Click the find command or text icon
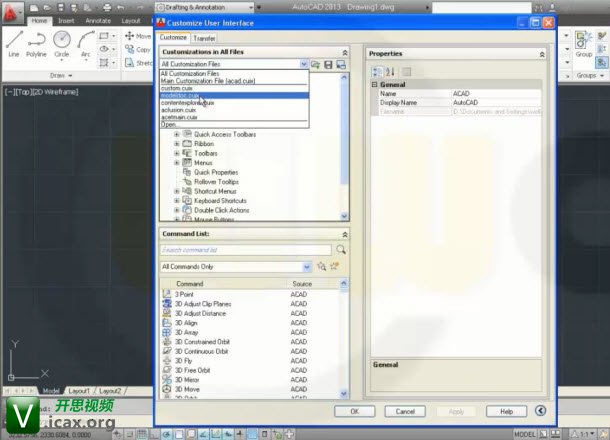 click(321, 266)
